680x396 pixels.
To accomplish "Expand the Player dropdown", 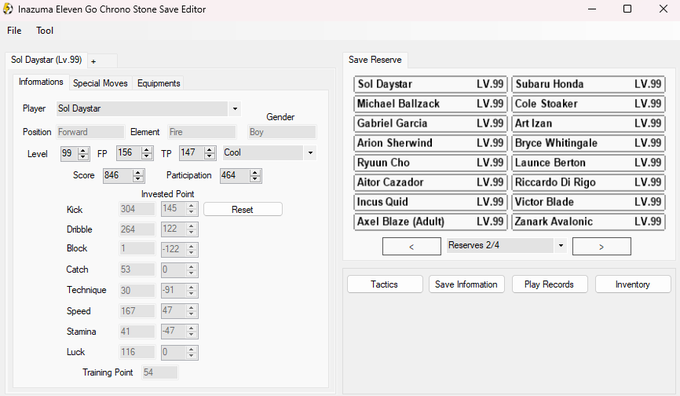I will pos(235,108).
